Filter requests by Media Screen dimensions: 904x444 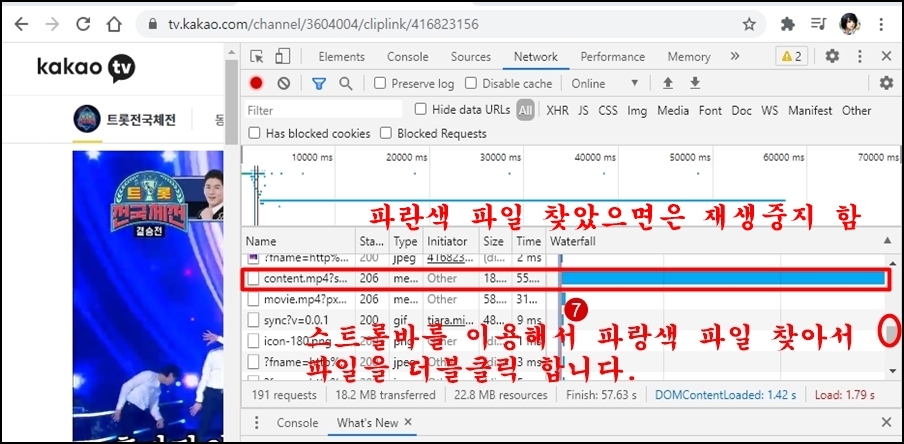click(x=673, y=110)
